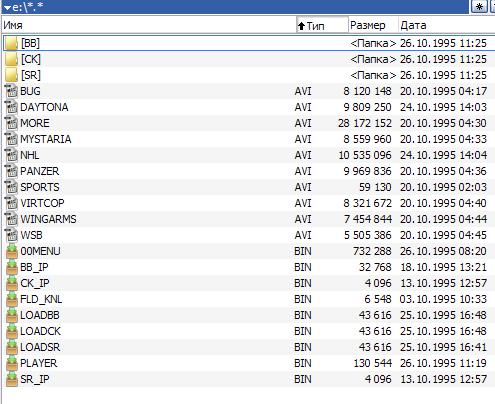Click the SR folder icon
This screenshot has height=404, width=495.
11,75
